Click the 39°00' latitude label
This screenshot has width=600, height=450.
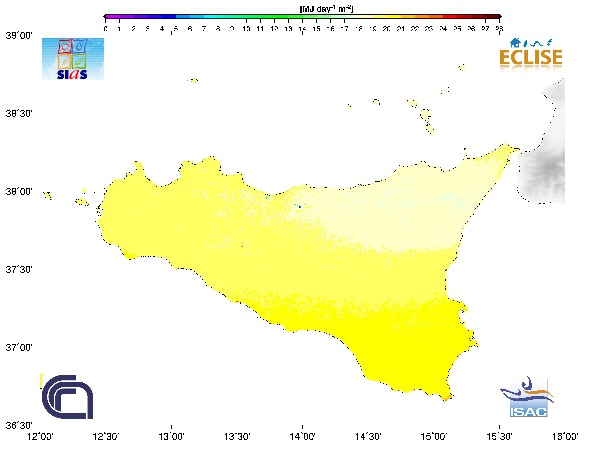(19, 36)
